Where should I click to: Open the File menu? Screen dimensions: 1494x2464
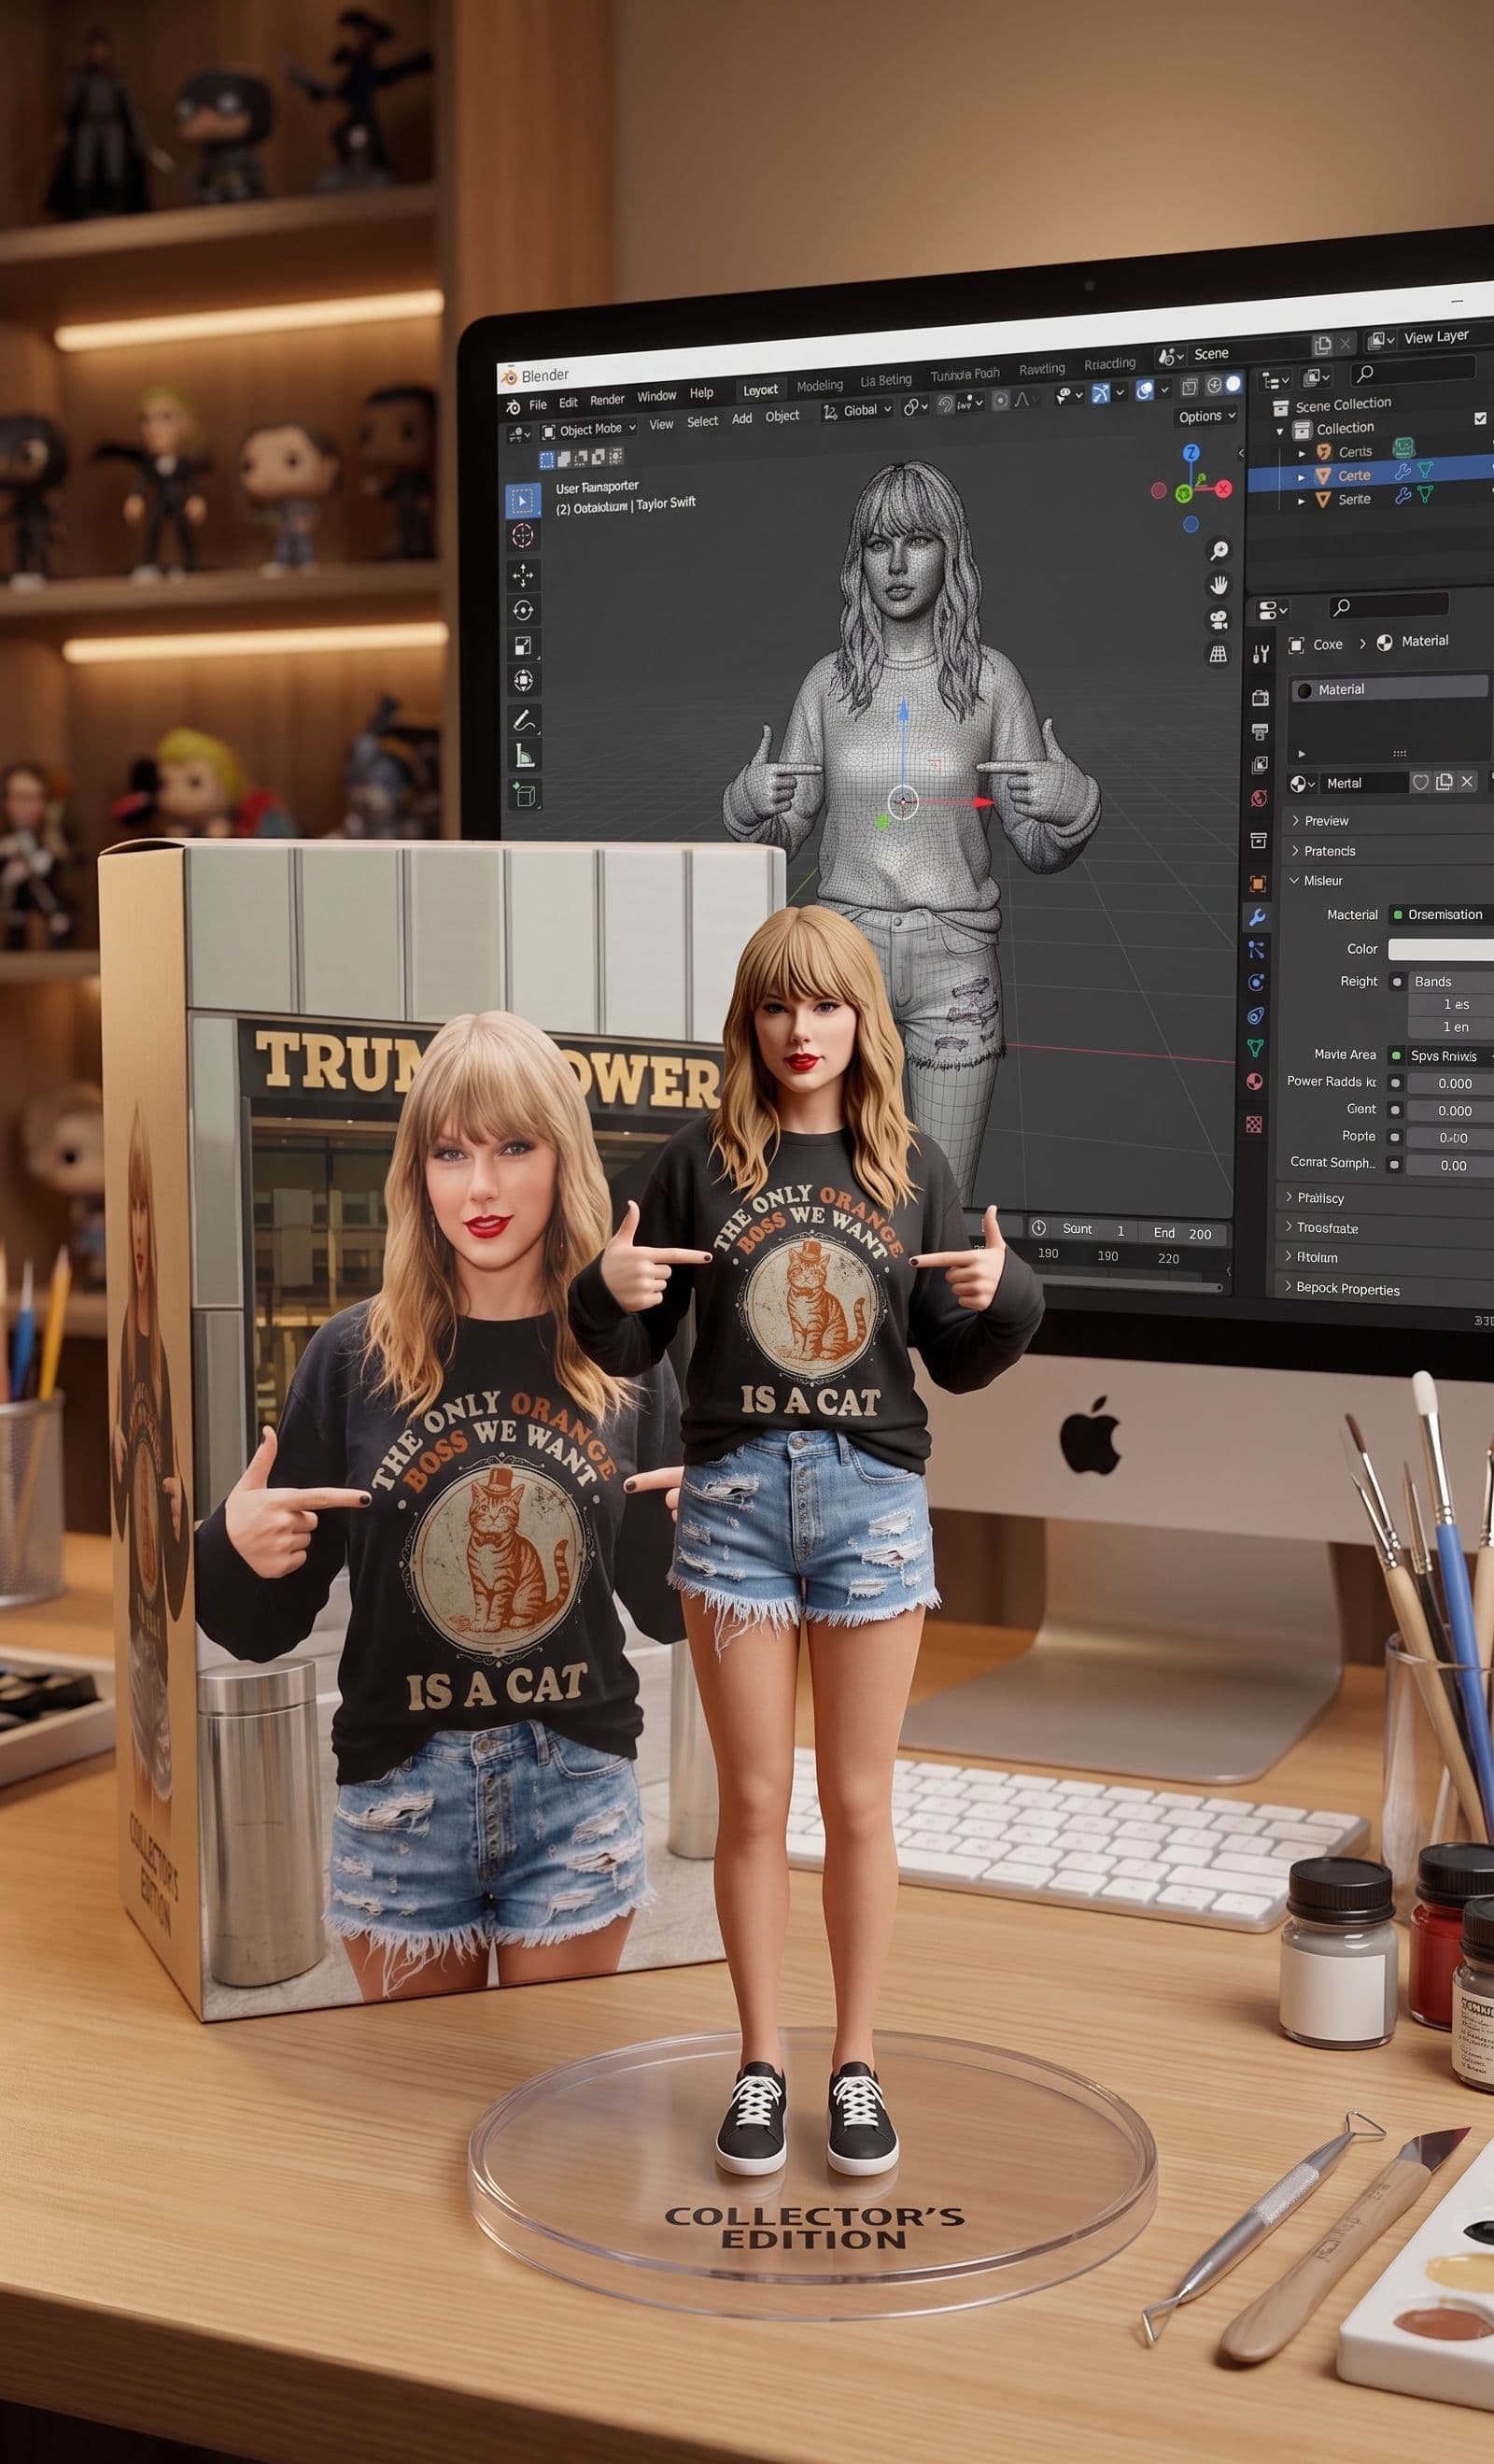click(538, 405)
